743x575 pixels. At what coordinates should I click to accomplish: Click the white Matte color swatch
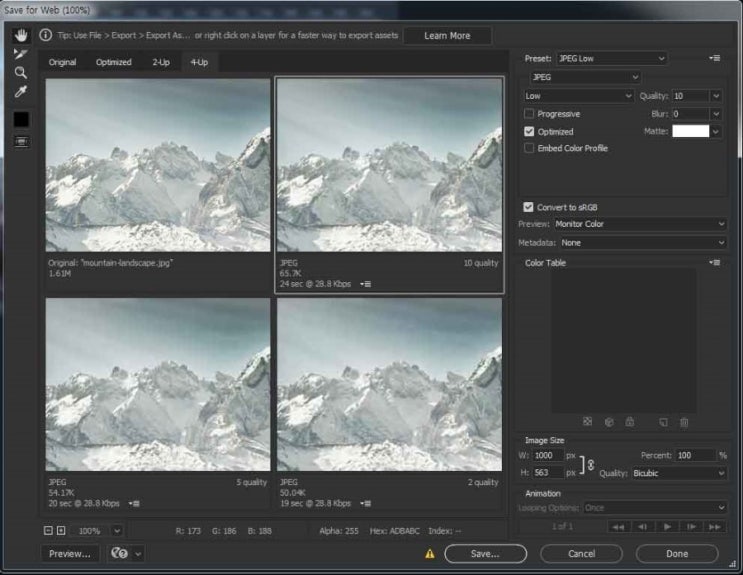(x=690, y=131)
